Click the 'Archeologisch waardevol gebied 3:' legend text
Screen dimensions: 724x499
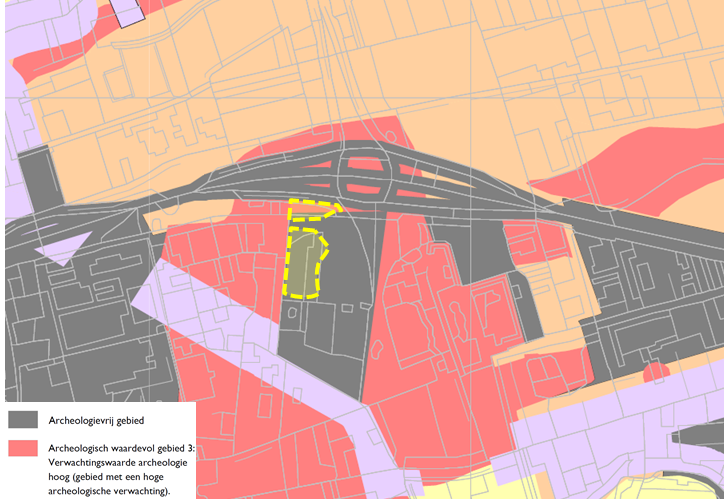pos(122,448)
